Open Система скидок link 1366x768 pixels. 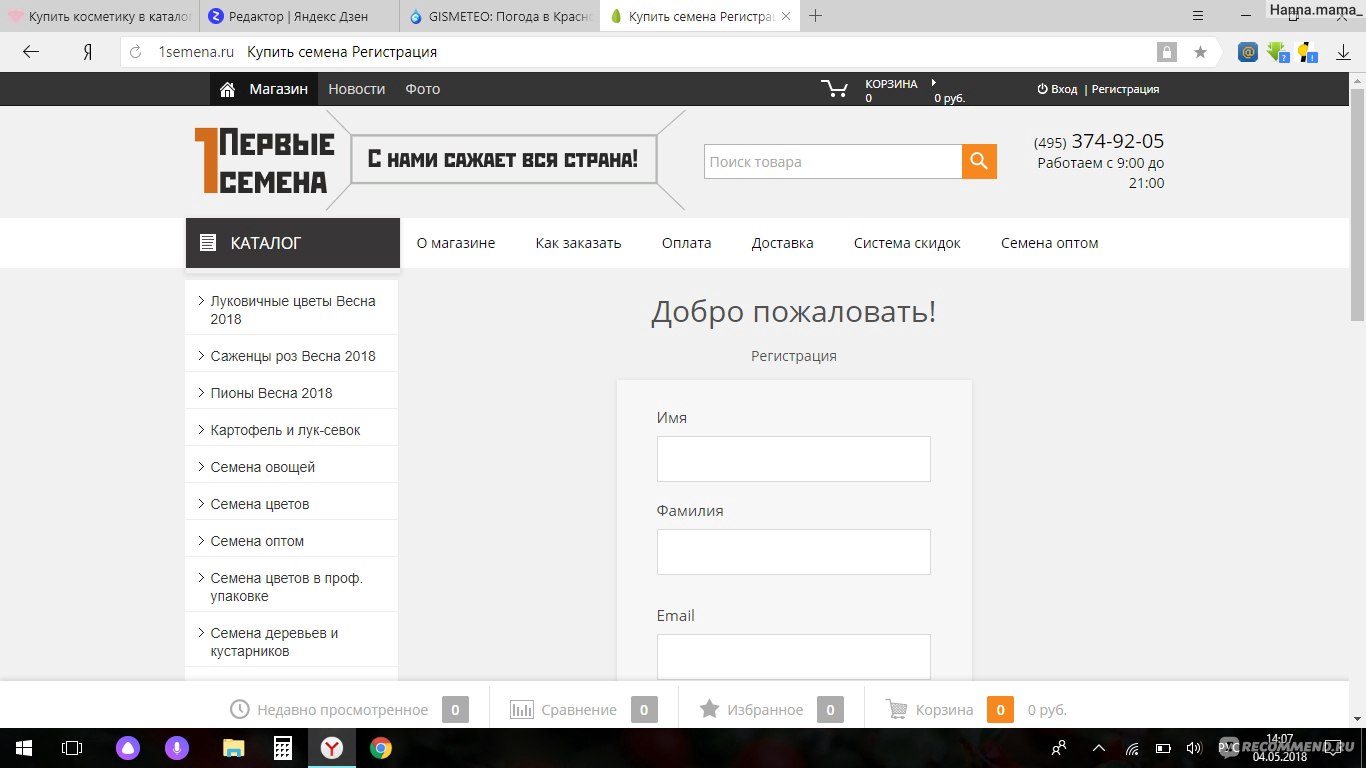(x=907, y=243)
